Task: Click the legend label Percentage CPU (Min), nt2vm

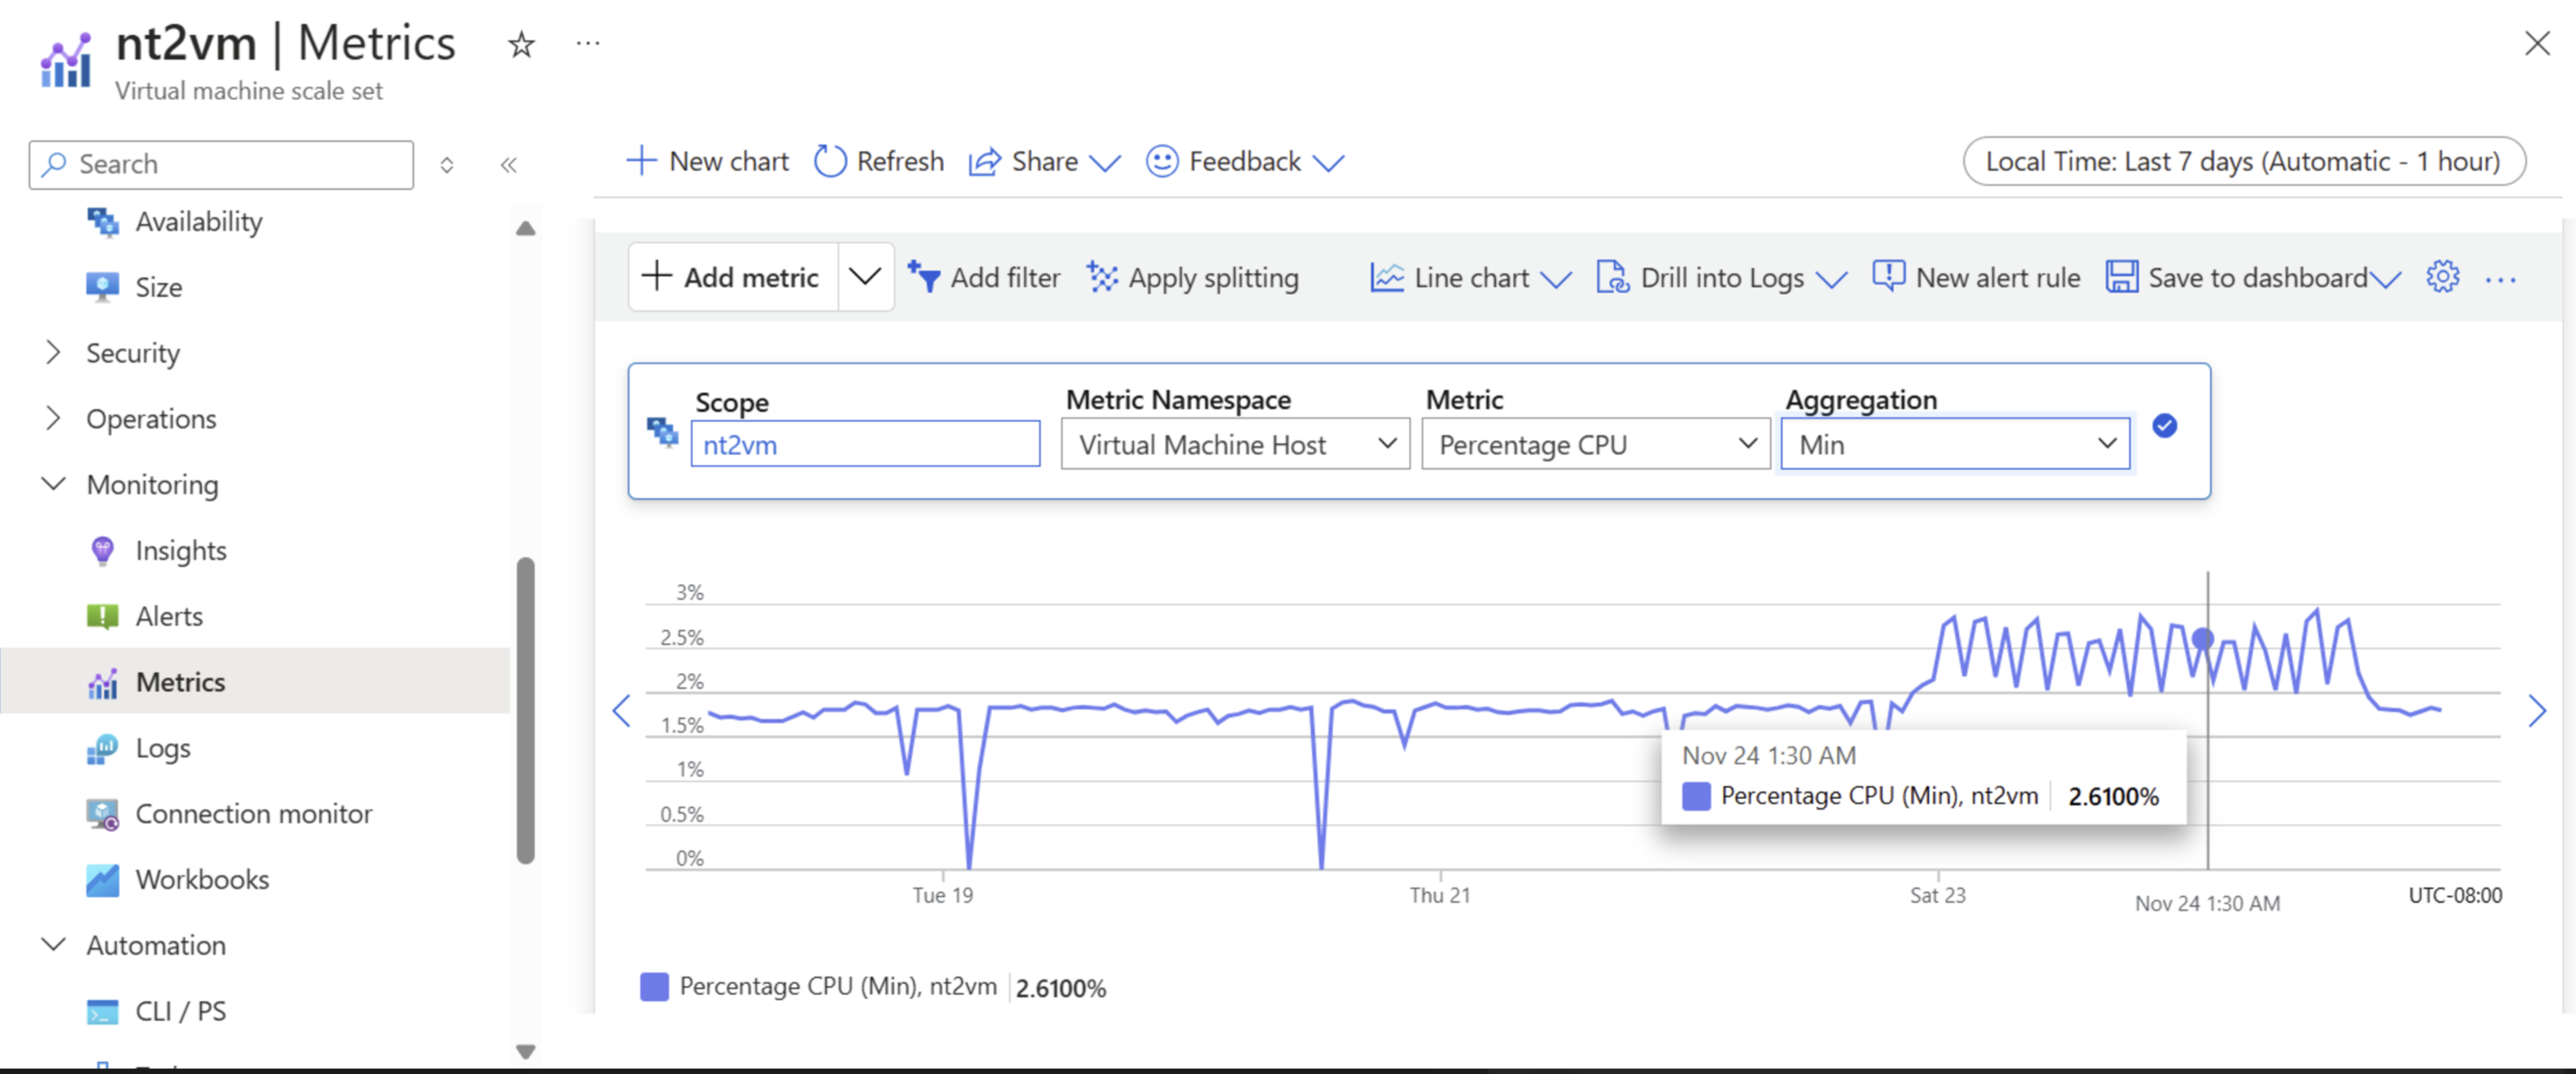Action: tap(838, 987)
